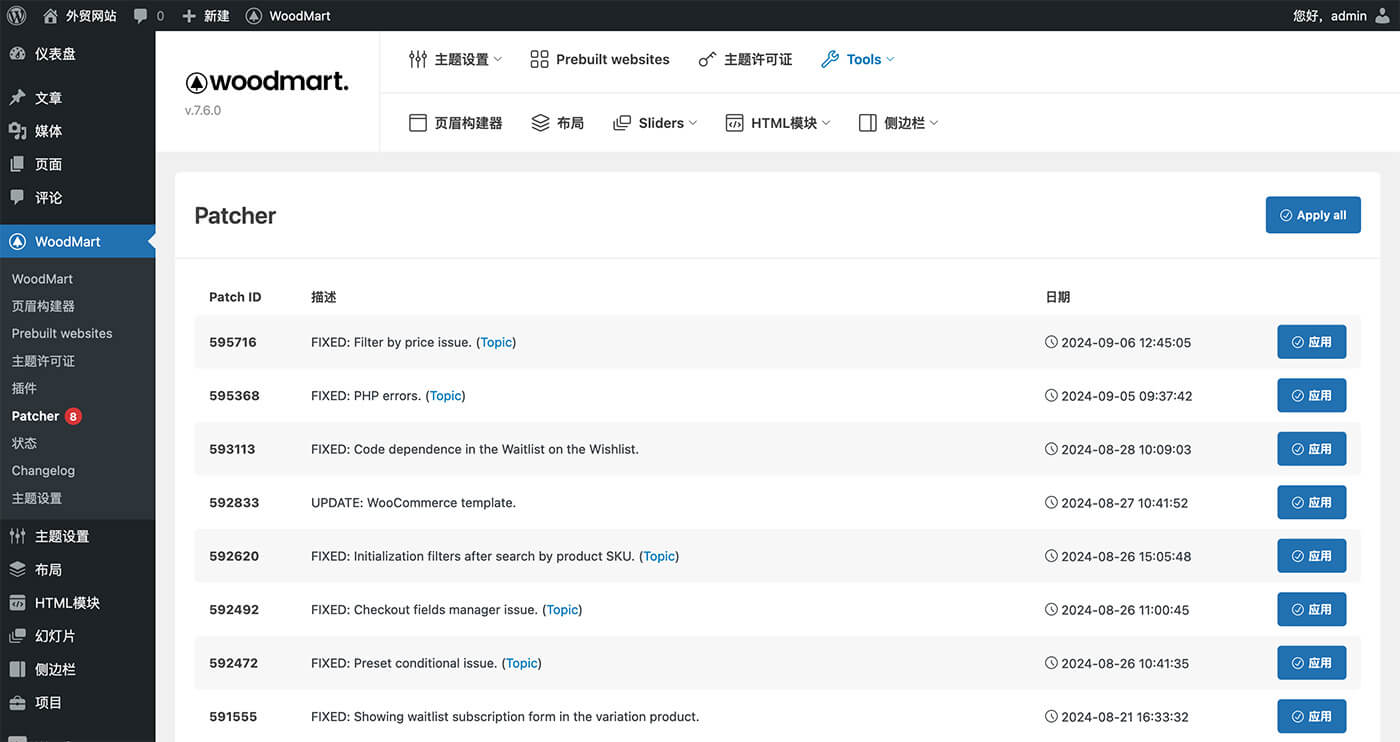This screenshot has width=1400, height=742.
Task: Open 主题设置 sidebar menu with sliders icon
Action: (77, 536)
